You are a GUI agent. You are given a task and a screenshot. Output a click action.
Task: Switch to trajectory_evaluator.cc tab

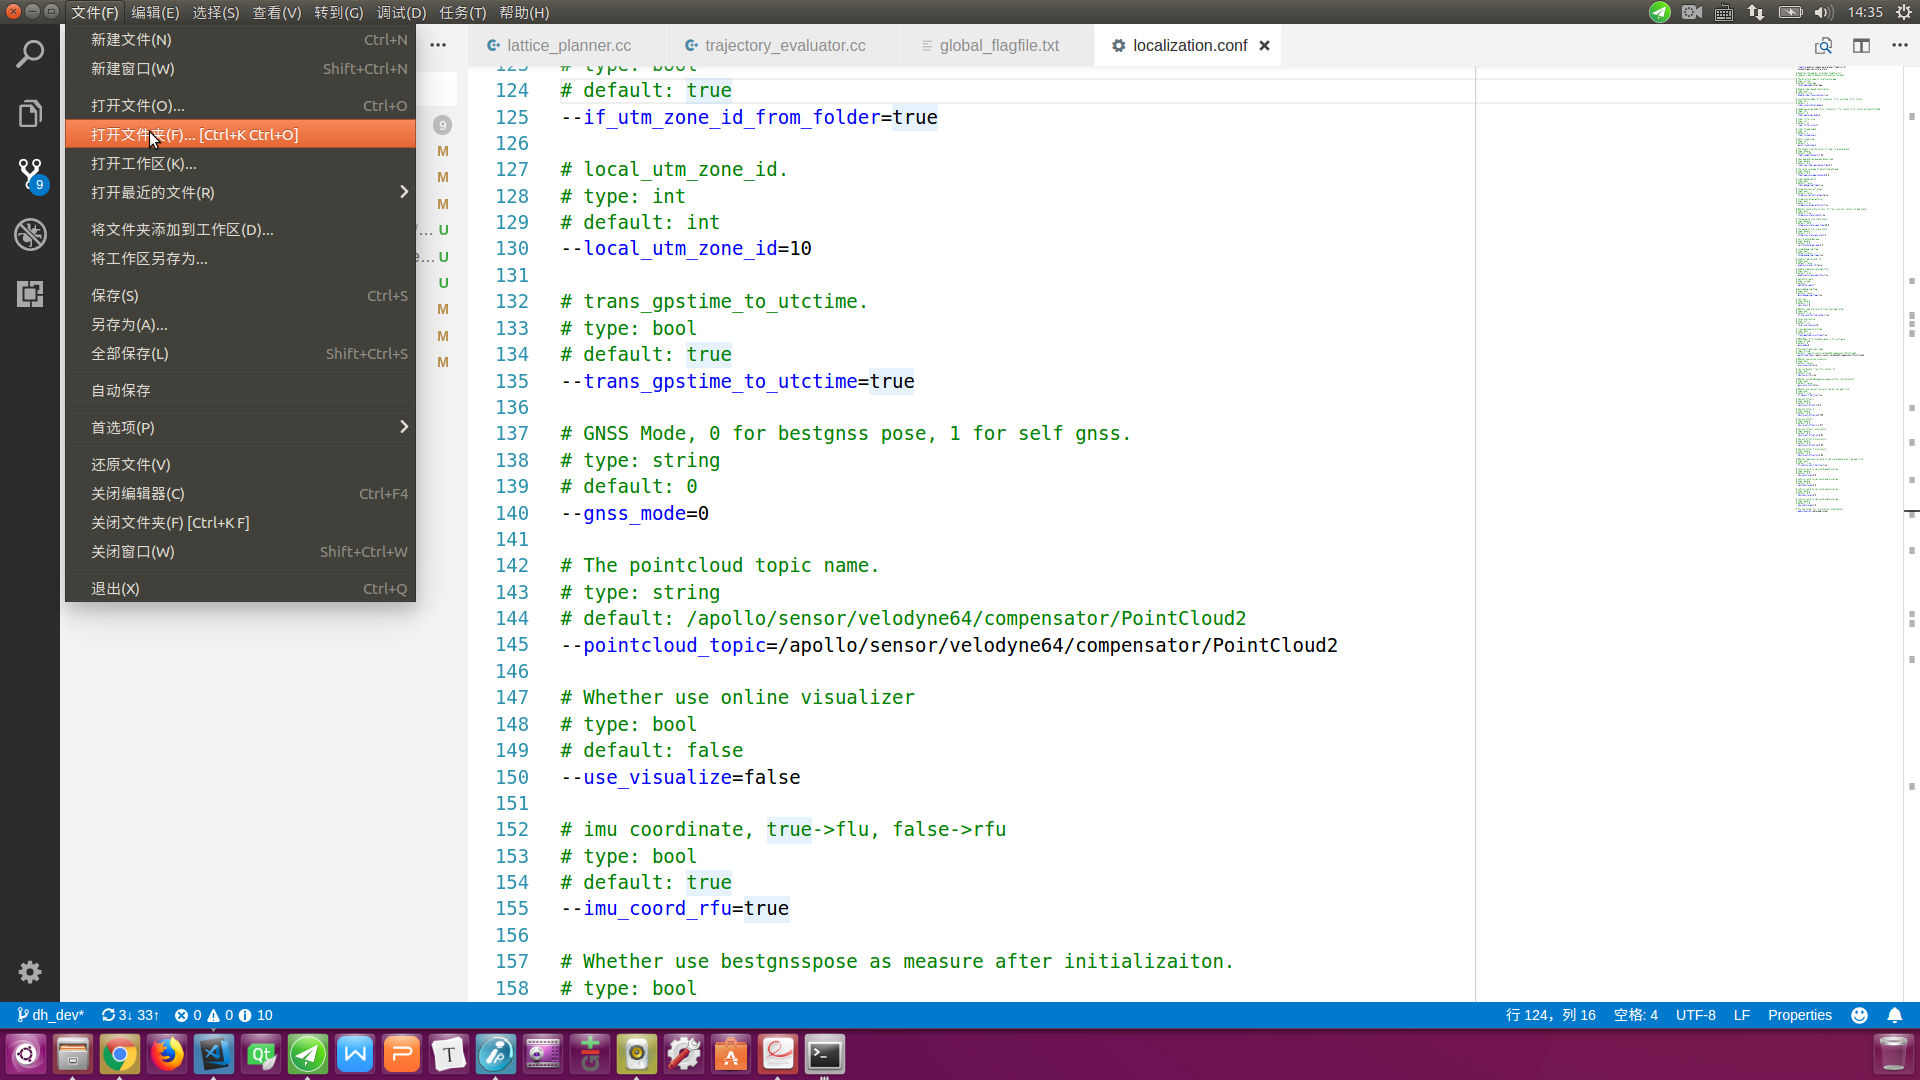pyautogui.click(x=784, y=46)
